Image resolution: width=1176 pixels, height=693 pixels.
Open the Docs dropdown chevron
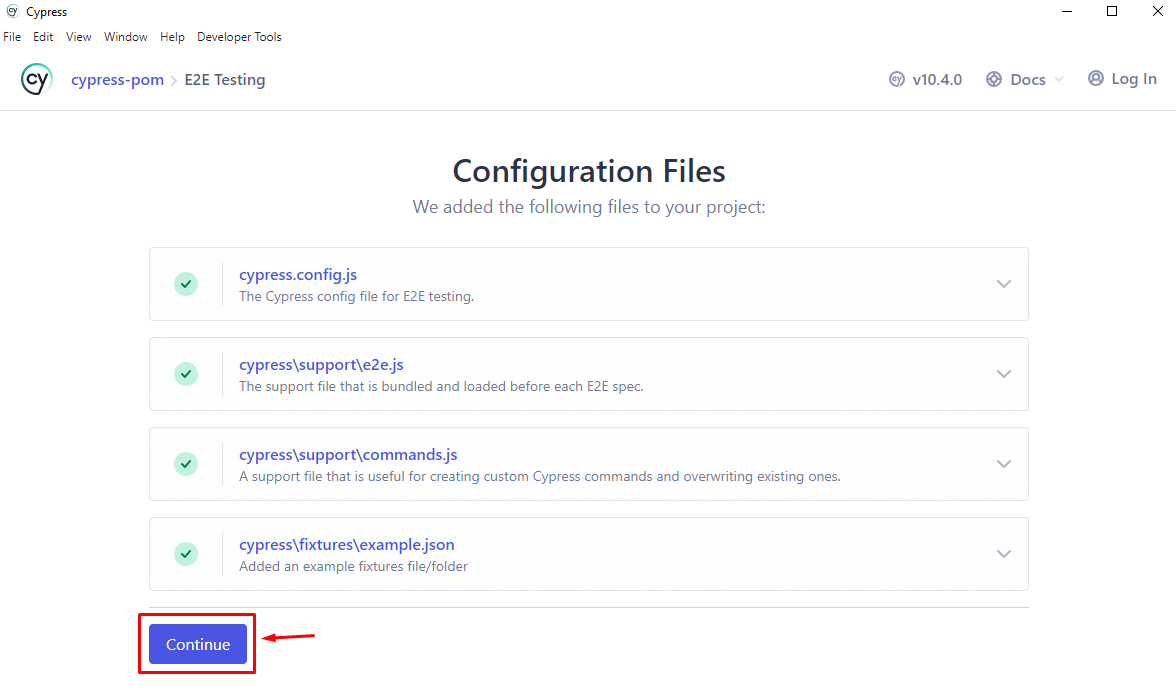tap(1059, 80)
